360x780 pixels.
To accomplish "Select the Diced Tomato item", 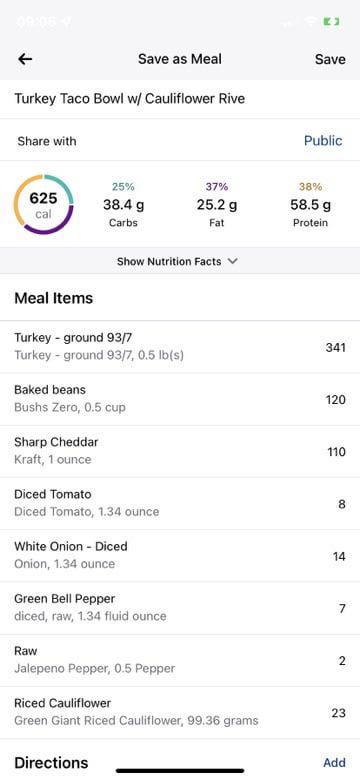I will (x=180, y=503).
